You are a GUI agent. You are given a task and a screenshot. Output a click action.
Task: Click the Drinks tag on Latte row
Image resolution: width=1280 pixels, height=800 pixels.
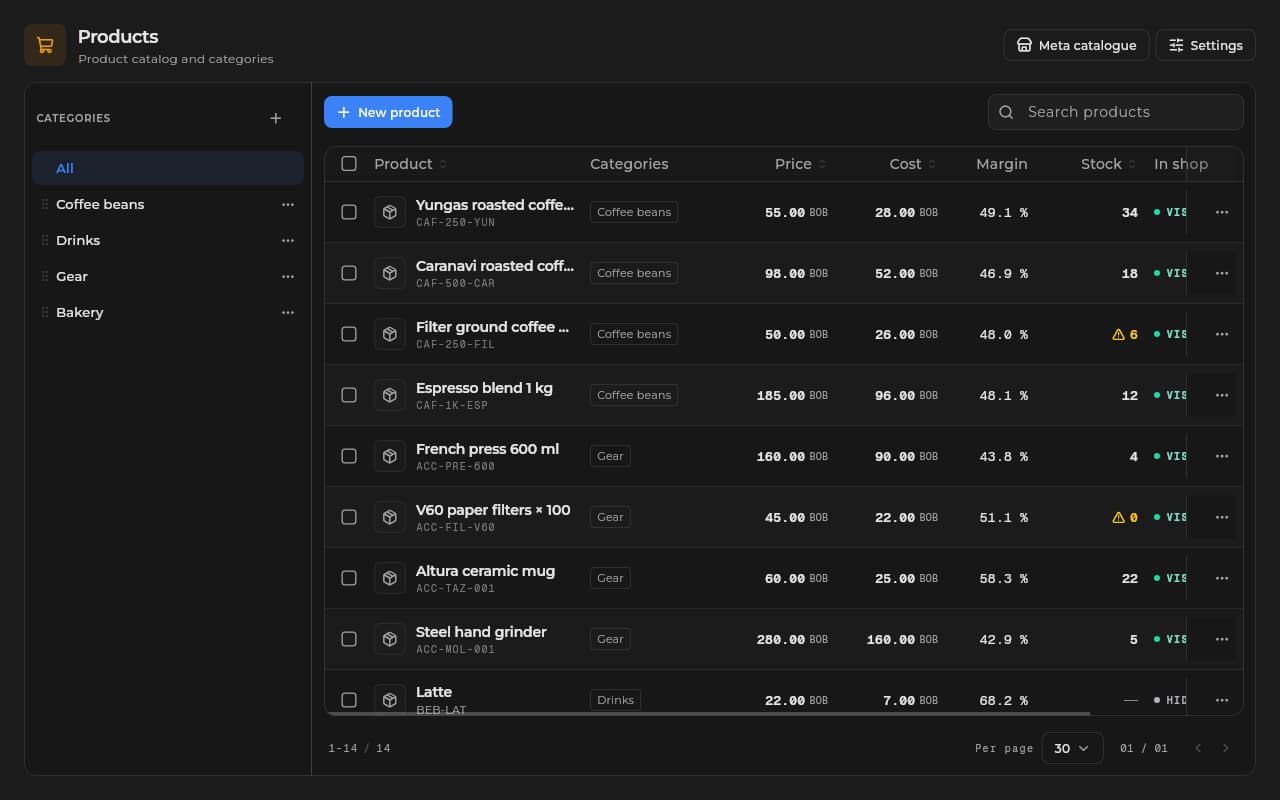[x=615, y=700]
